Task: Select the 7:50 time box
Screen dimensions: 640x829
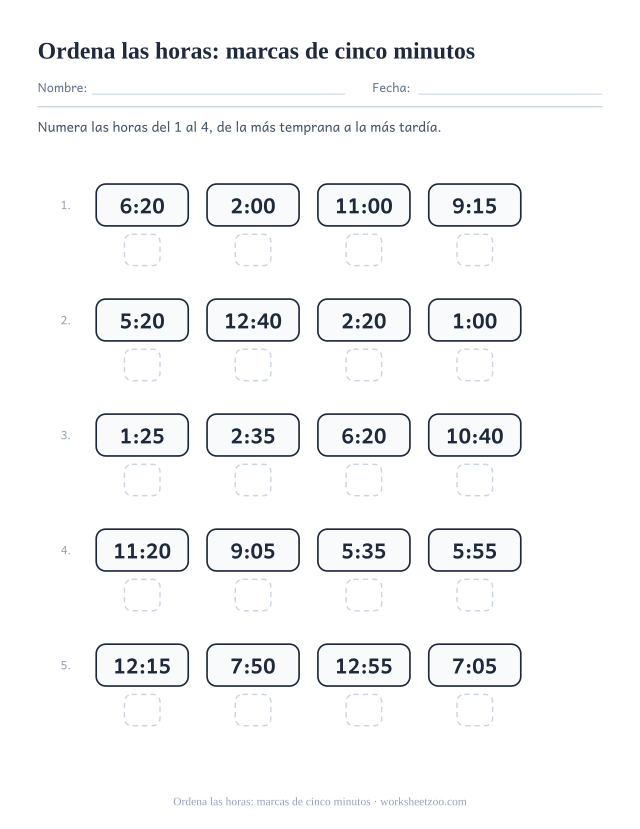Action: 253,665
